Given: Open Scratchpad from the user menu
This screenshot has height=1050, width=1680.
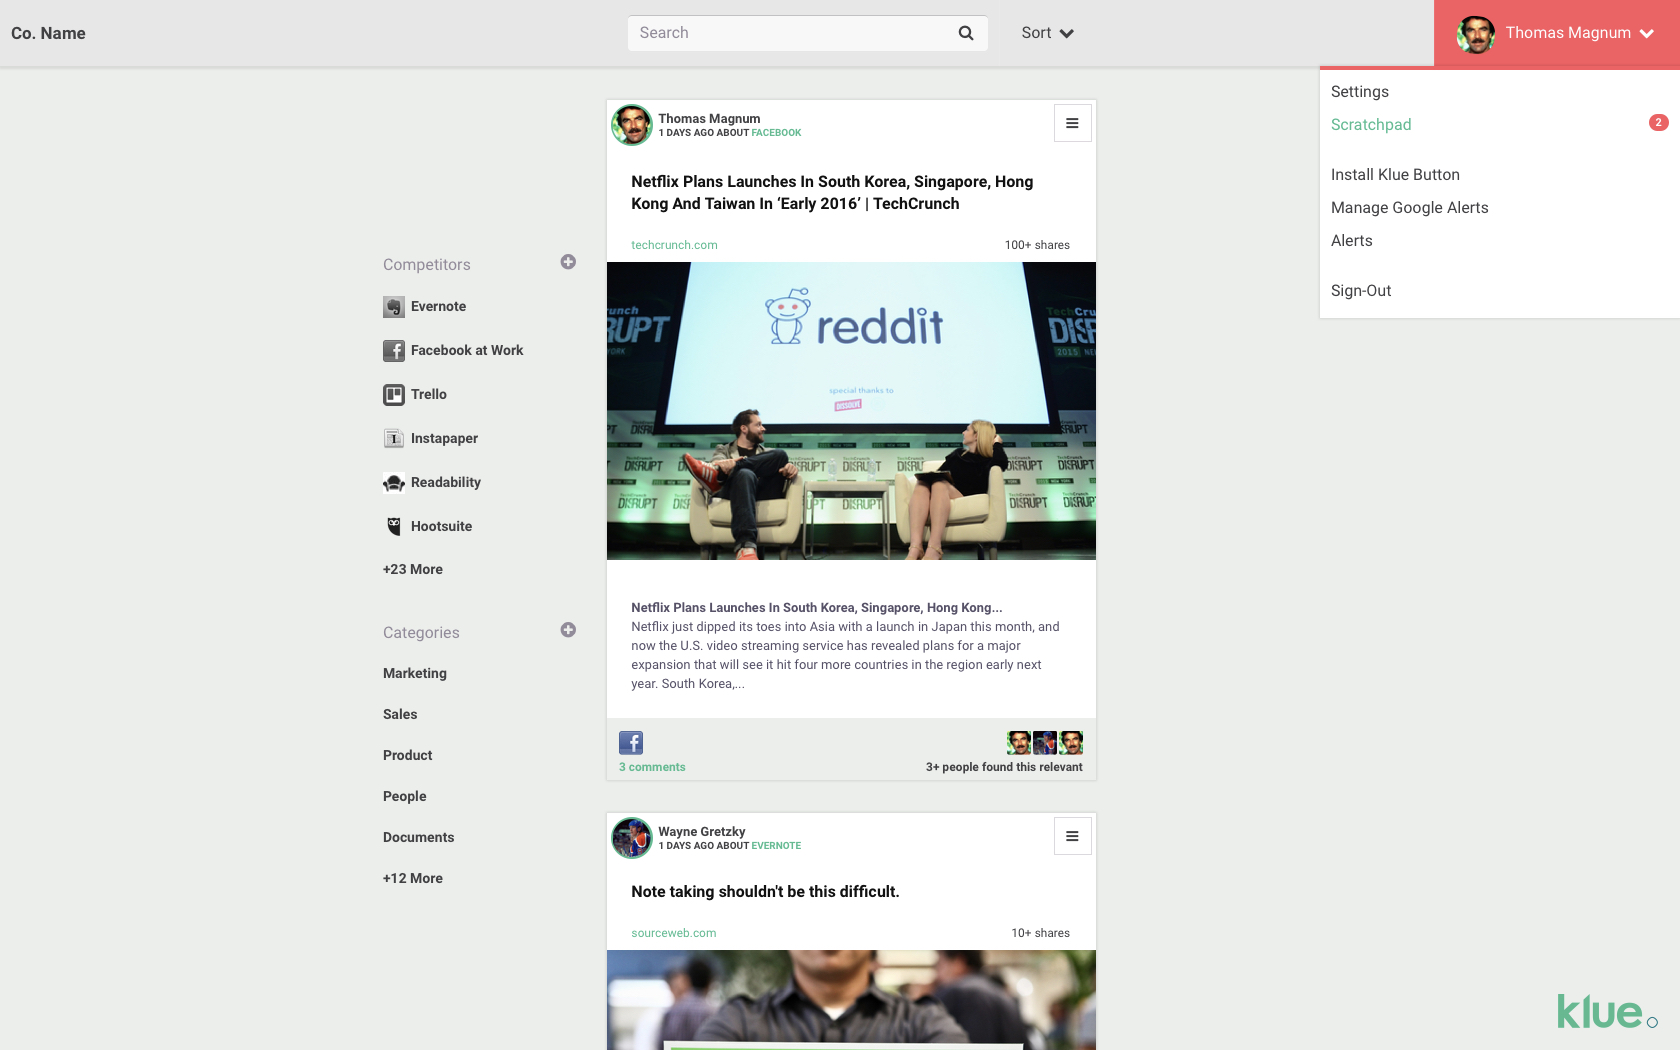Looking at the screenshot, I should click(1371, 125).
